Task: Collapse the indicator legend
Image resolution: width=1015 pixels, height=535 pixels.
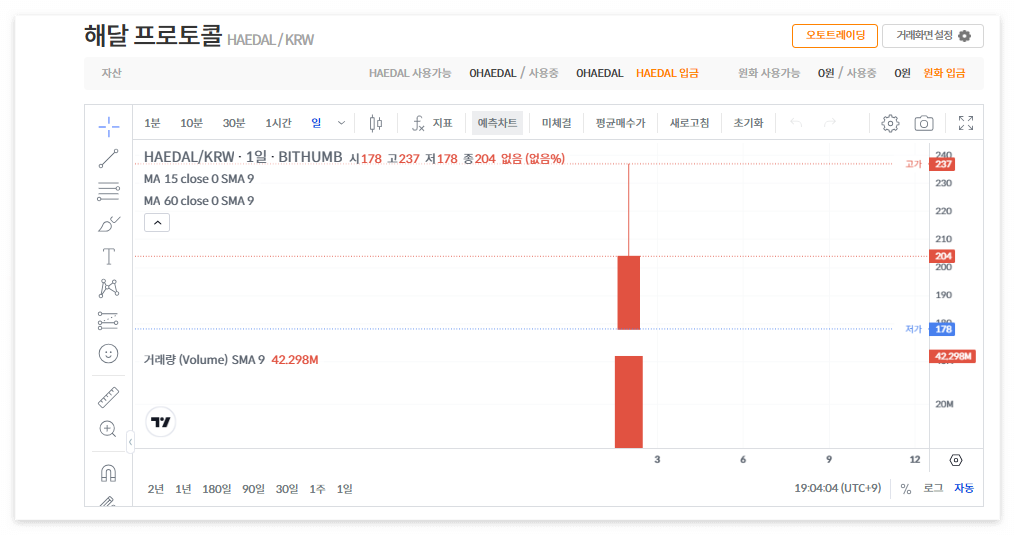Action: click(157, 223)
